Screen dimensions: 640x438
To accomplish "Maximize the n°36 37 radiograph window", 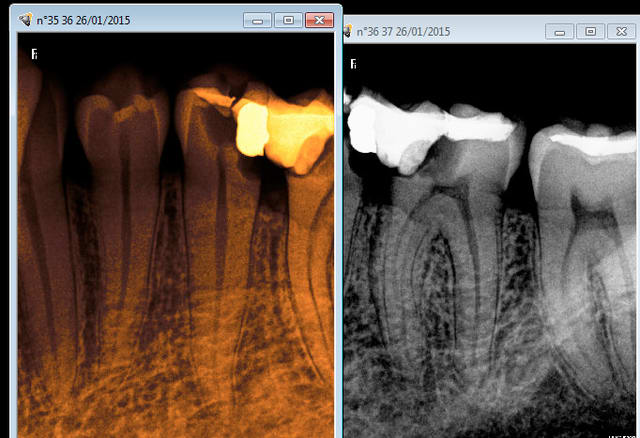I will (x=590, y=31).
